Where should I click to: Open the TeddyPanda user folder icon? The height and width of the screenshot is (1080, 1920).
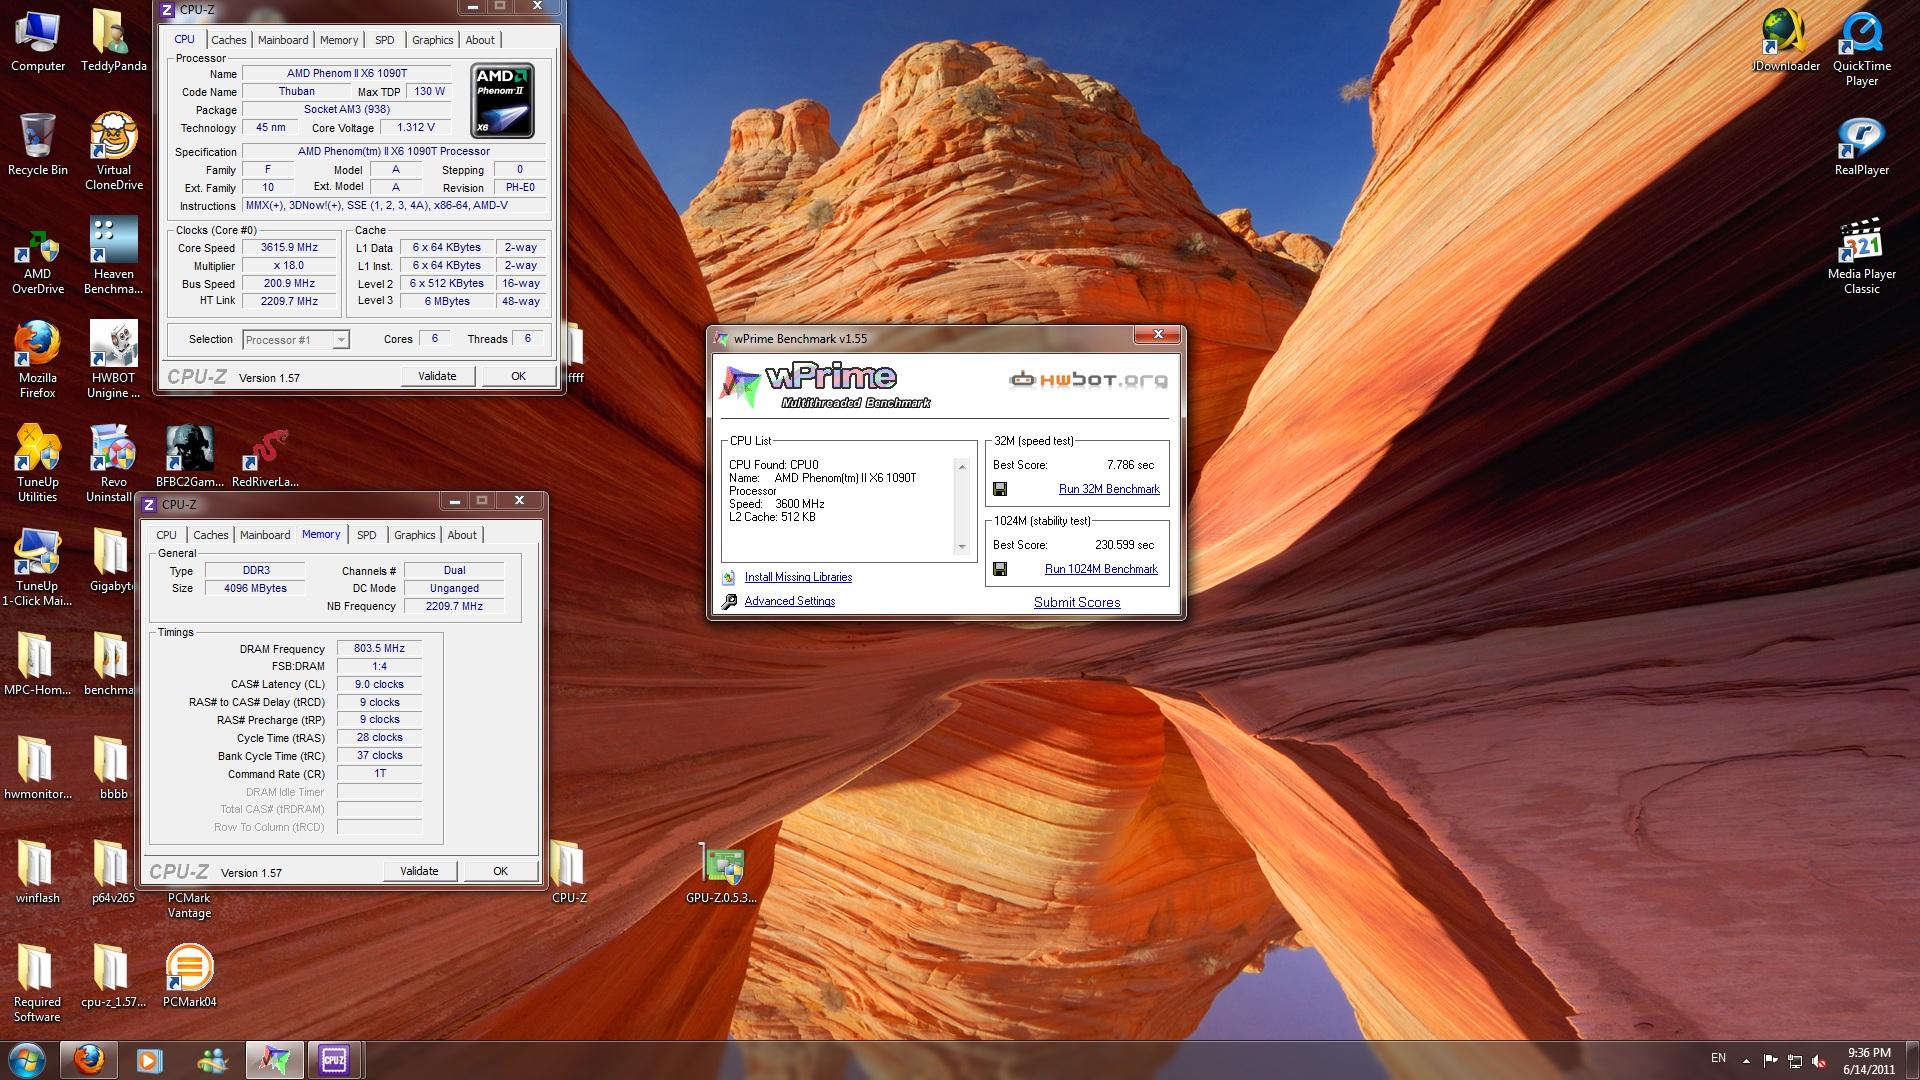[x=113, y=40]
